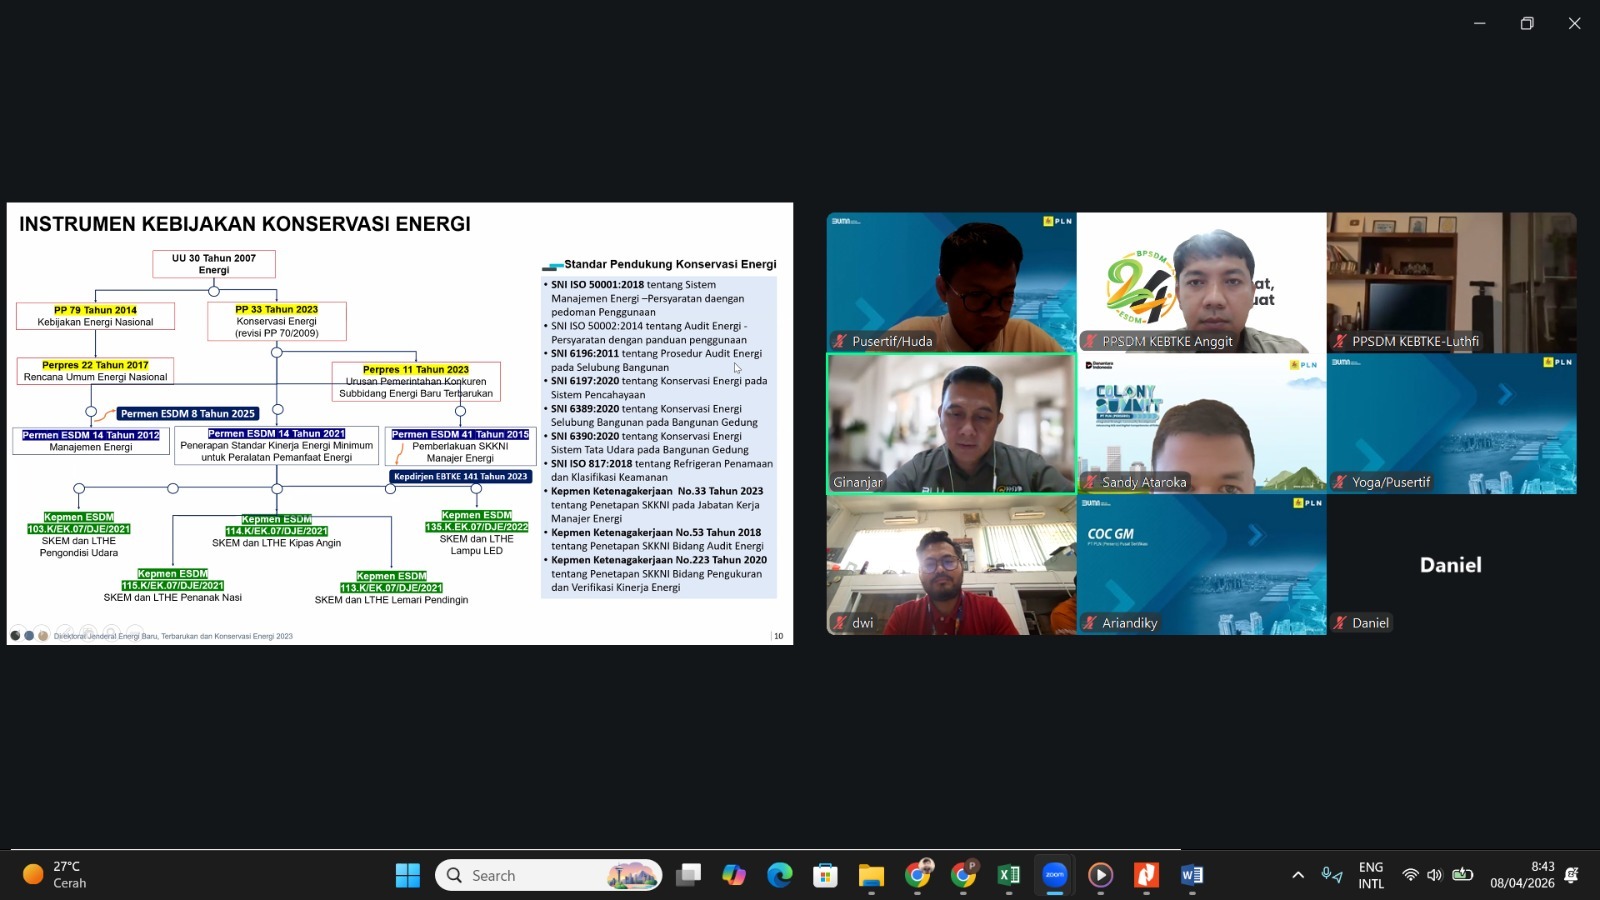Image resolution: width=1600 pixels, height=900 pixels.
Task: Expand hidden system tray icons chevron
Action: pos(1298,875)
